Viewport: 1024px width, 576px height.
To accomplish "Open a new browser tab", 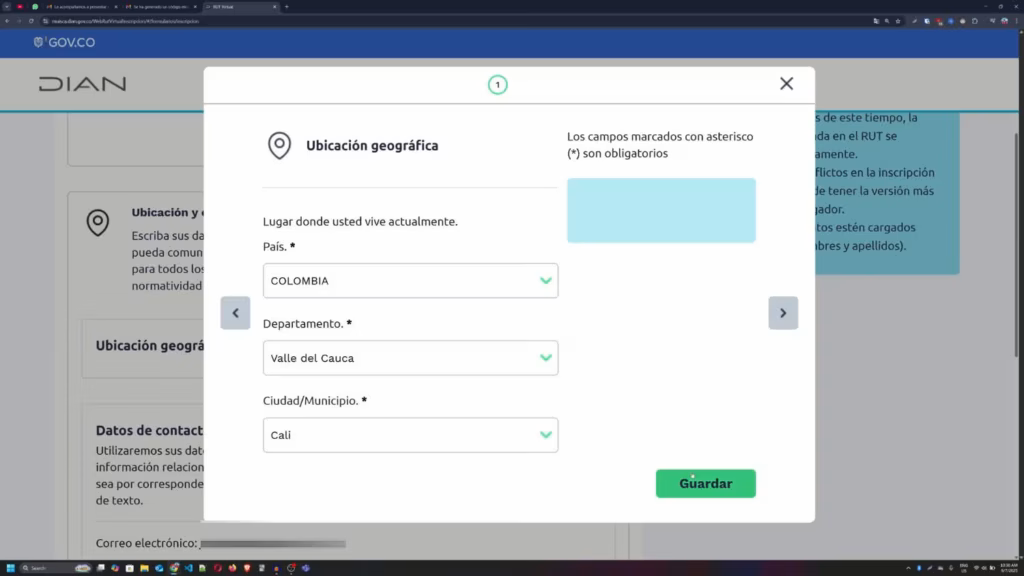I will pos(287,7).
